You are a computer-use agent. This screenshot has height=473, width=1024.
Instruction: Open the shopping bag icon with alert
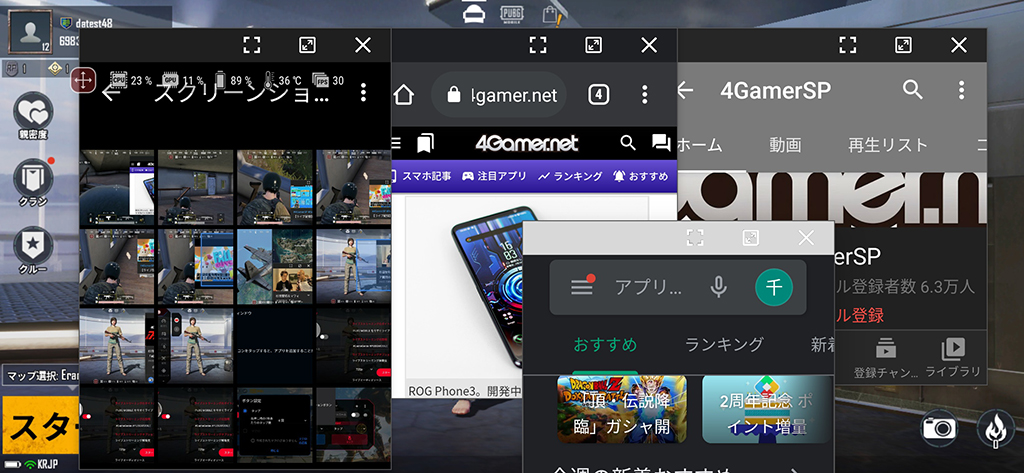click(x=553, y=14)
